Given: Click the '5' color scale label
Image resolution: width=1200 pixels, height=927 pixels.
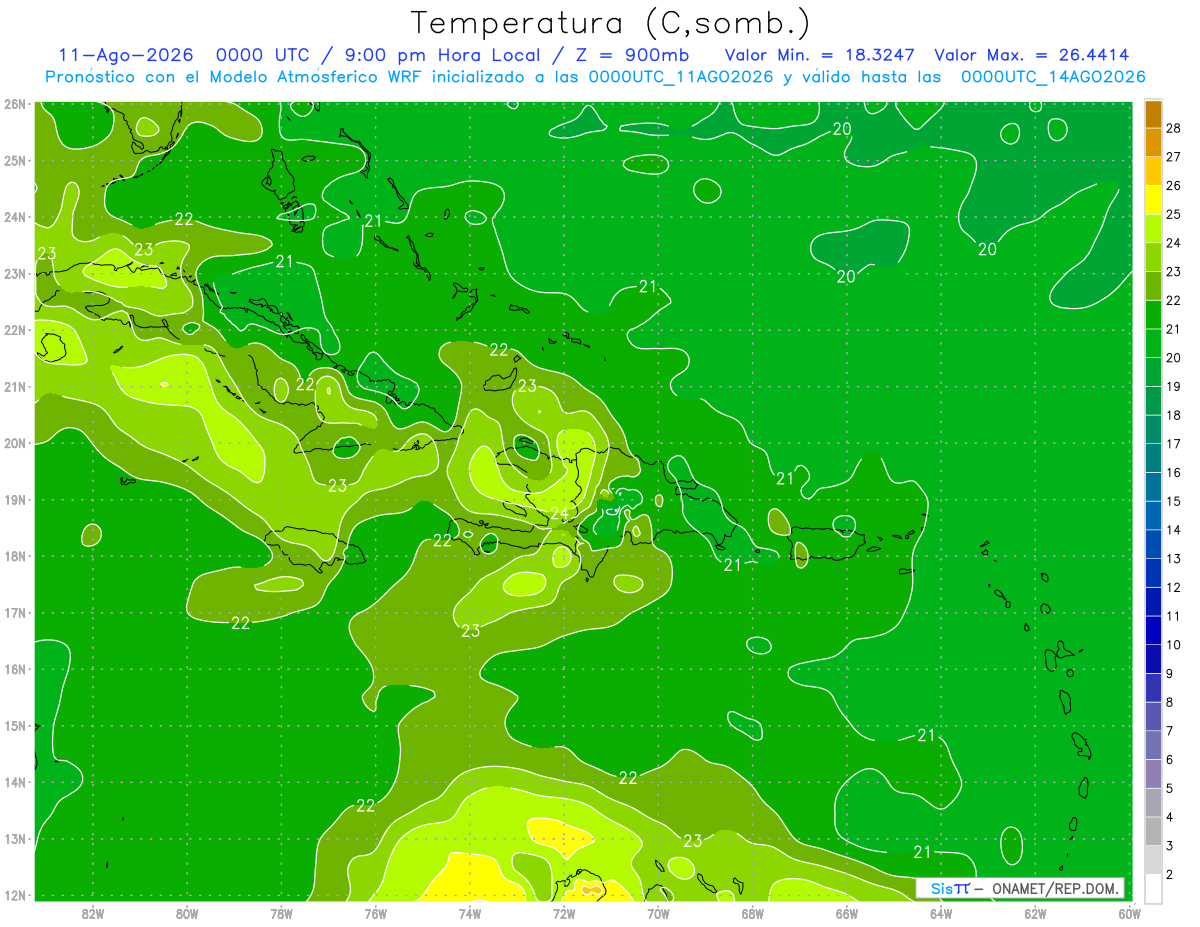Looking at the screenshot, I should [x=1171, y=789].
